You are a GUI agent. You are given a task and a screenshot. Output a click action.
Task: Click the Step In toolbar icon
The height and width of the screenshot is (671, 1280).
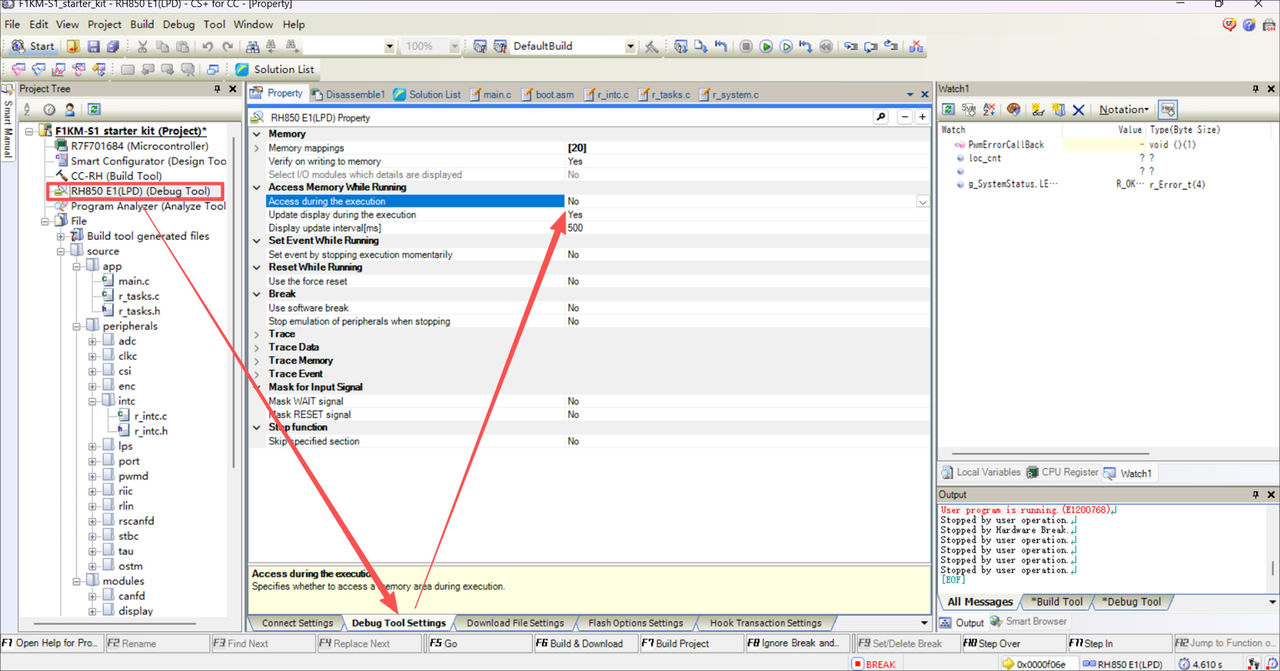849,46
